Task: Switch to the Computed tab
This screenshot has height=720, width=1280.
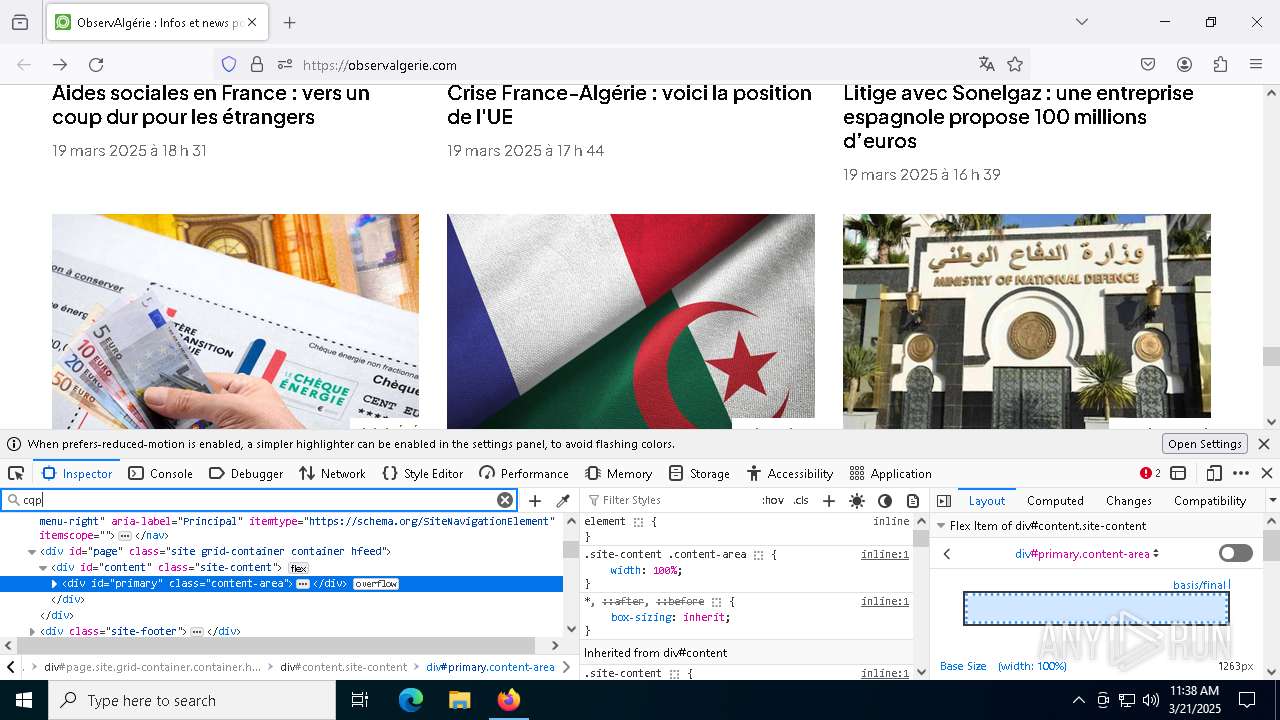Action: [1055, 500]
